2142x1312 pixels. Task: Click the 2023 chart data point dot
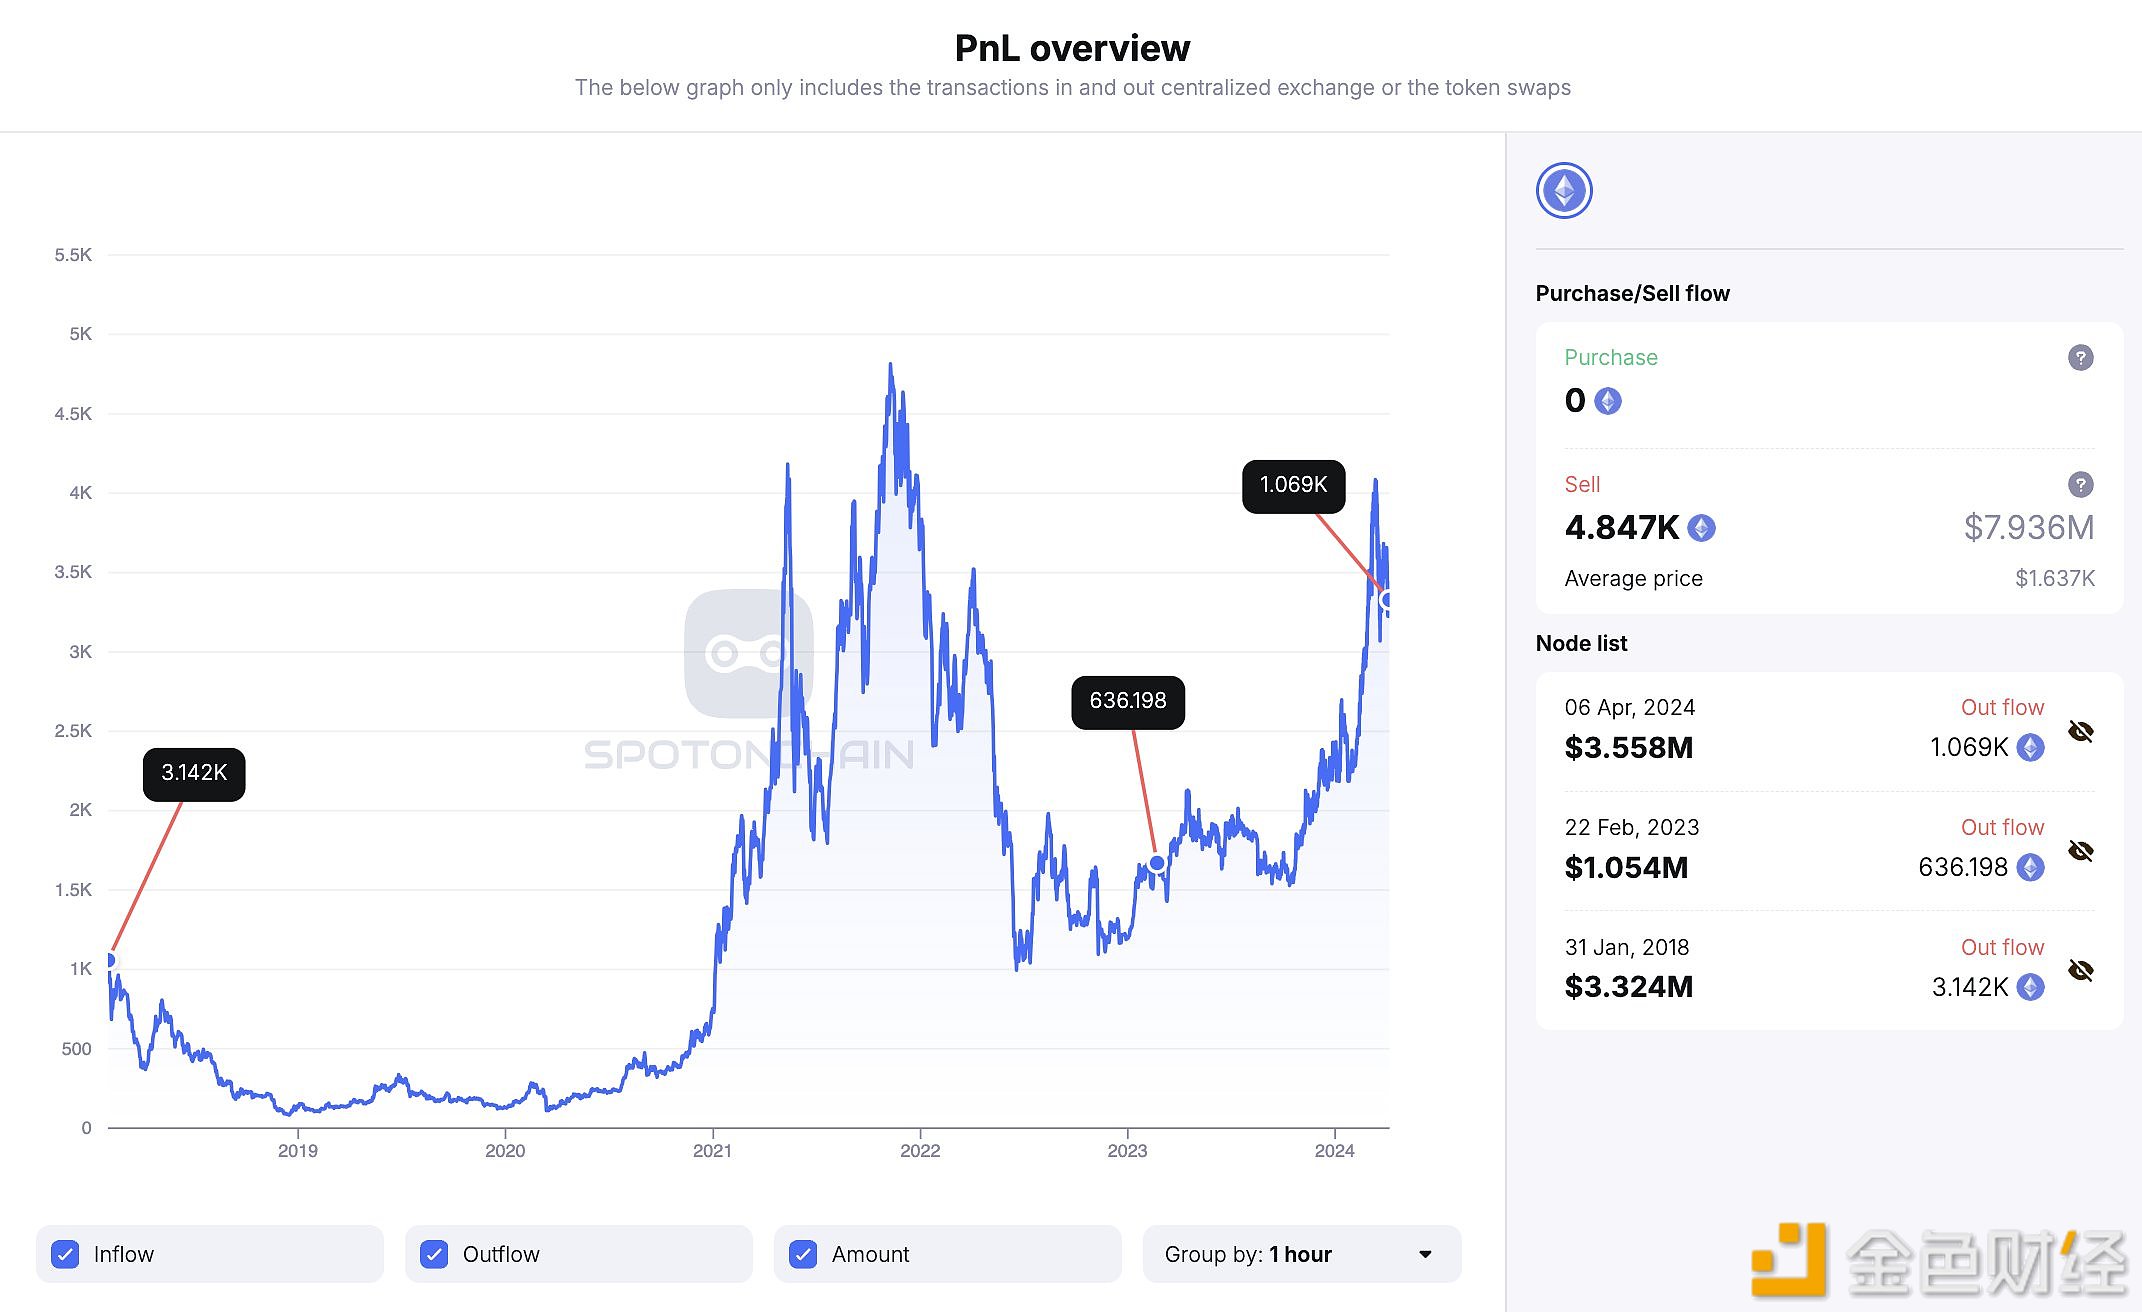tap(1157, 863)
